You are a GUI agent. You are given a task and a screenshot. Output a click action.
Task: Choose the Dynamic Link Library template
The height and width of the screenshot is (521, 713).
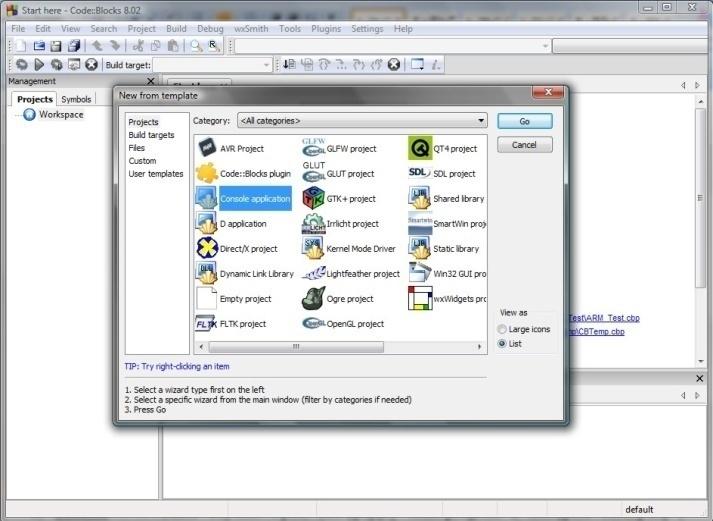point(245,274)
